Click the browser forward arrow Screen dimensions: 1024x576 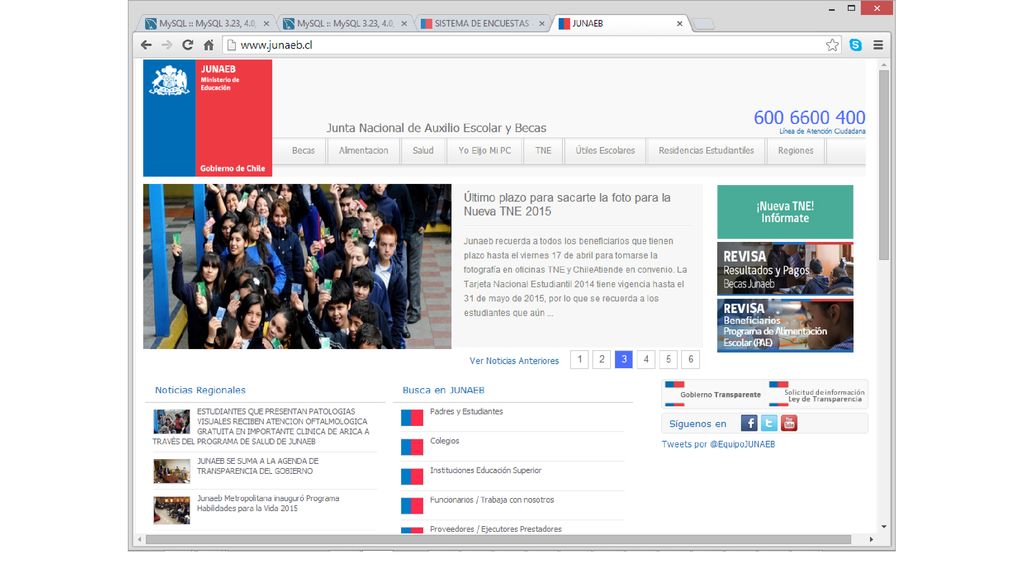167,45
